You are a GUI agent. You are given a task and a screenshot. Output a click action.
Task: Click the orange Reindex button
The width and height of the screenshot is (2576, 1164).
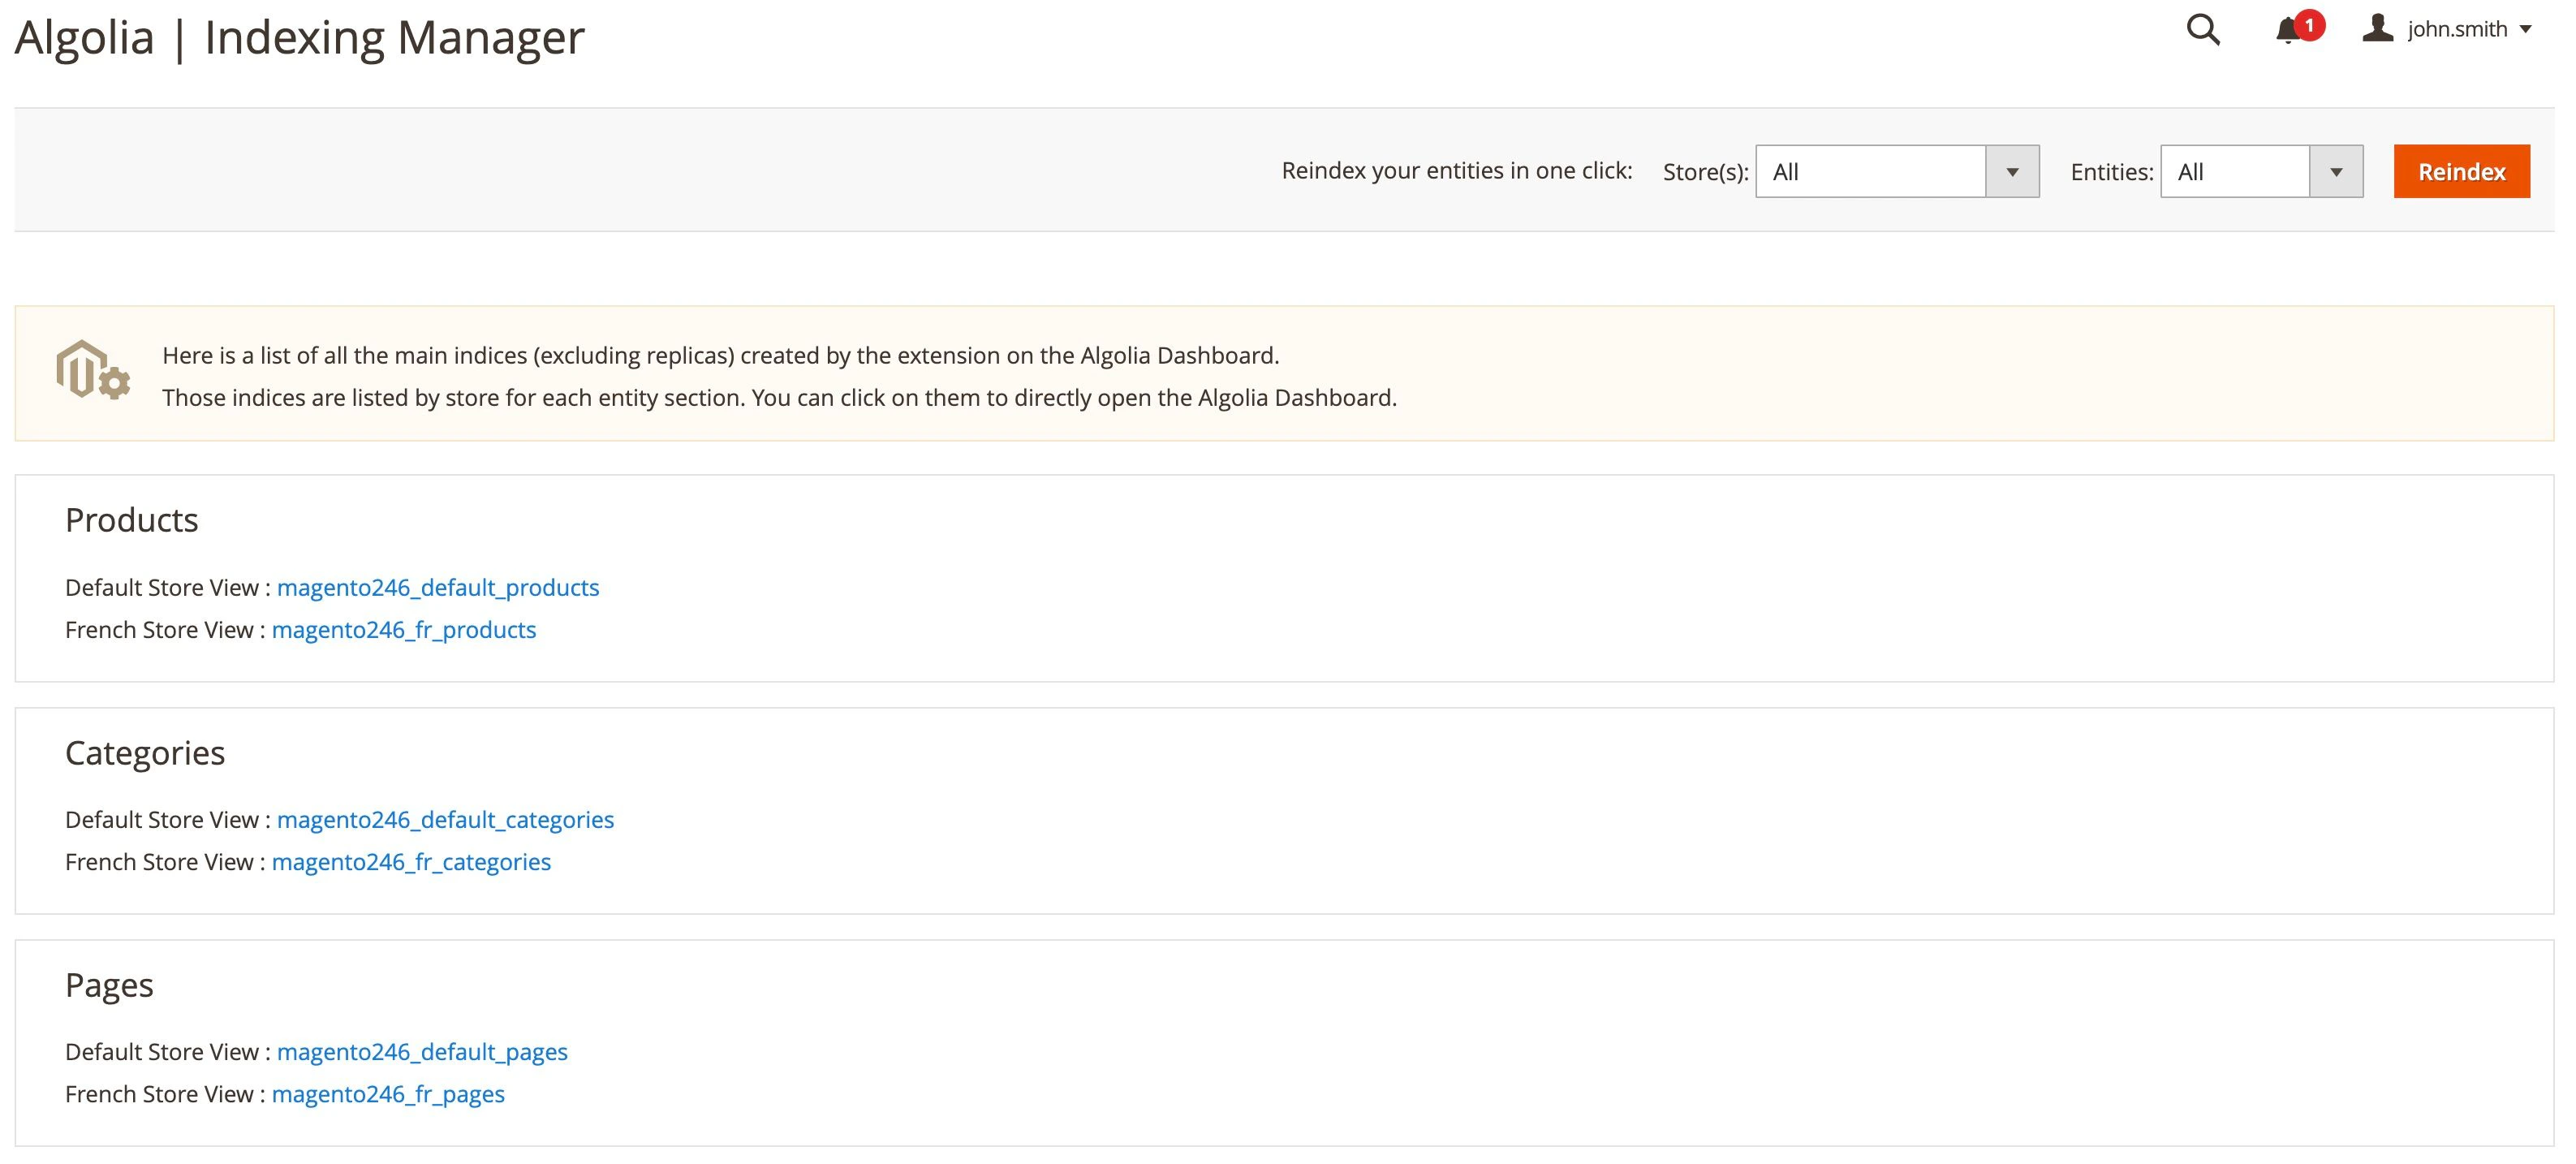pos(2461,171)
